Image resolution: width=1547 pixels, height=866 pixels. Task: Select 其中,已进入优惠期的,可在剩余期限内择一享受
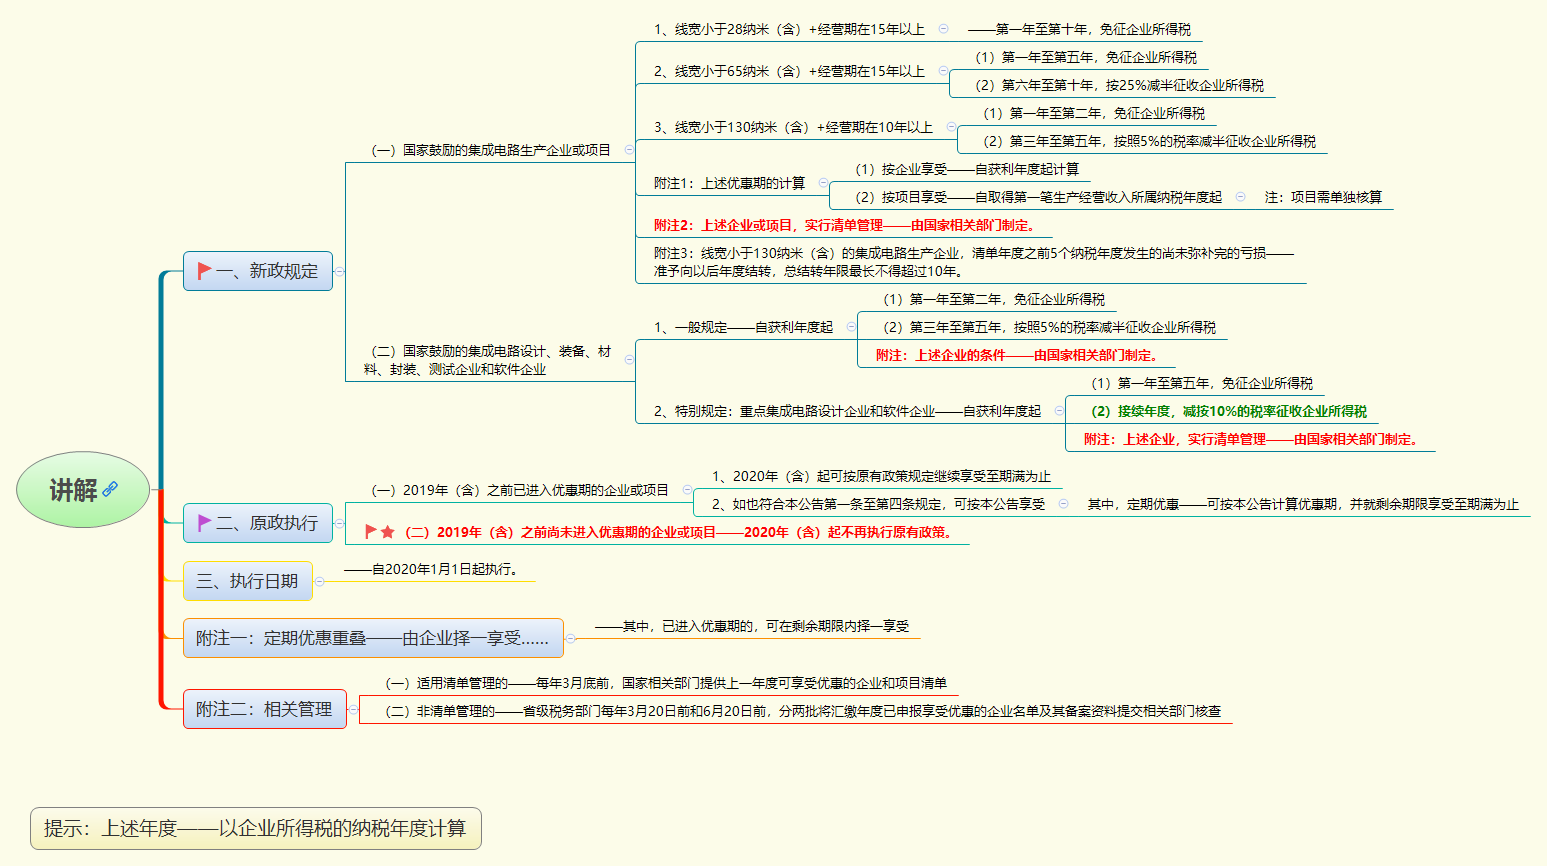point(752,626)
